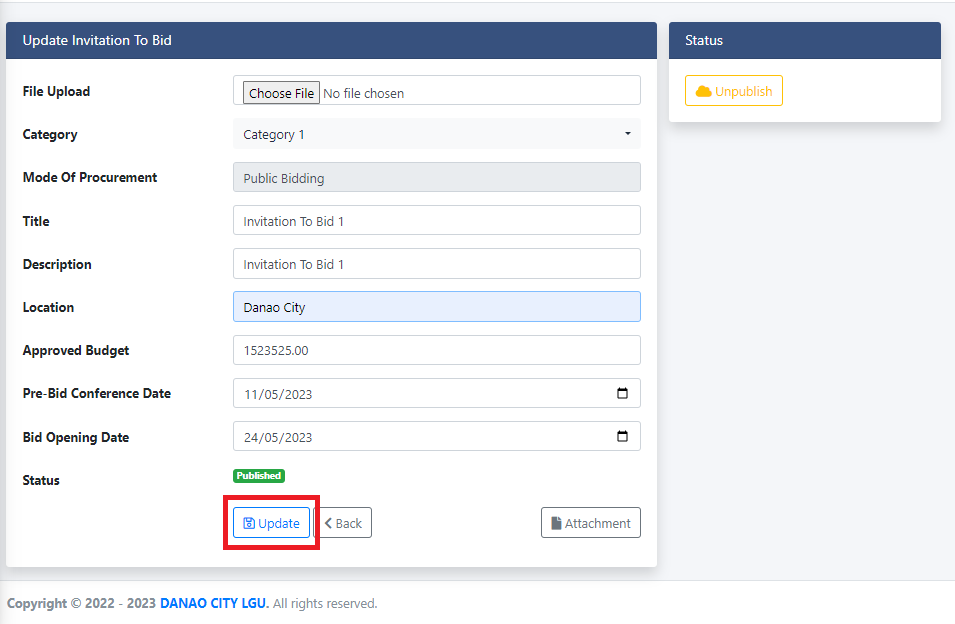Image resolution: width=955 pixels, height=624 pixels.
Task: Click the Choose File button
Action: point(281,93)
